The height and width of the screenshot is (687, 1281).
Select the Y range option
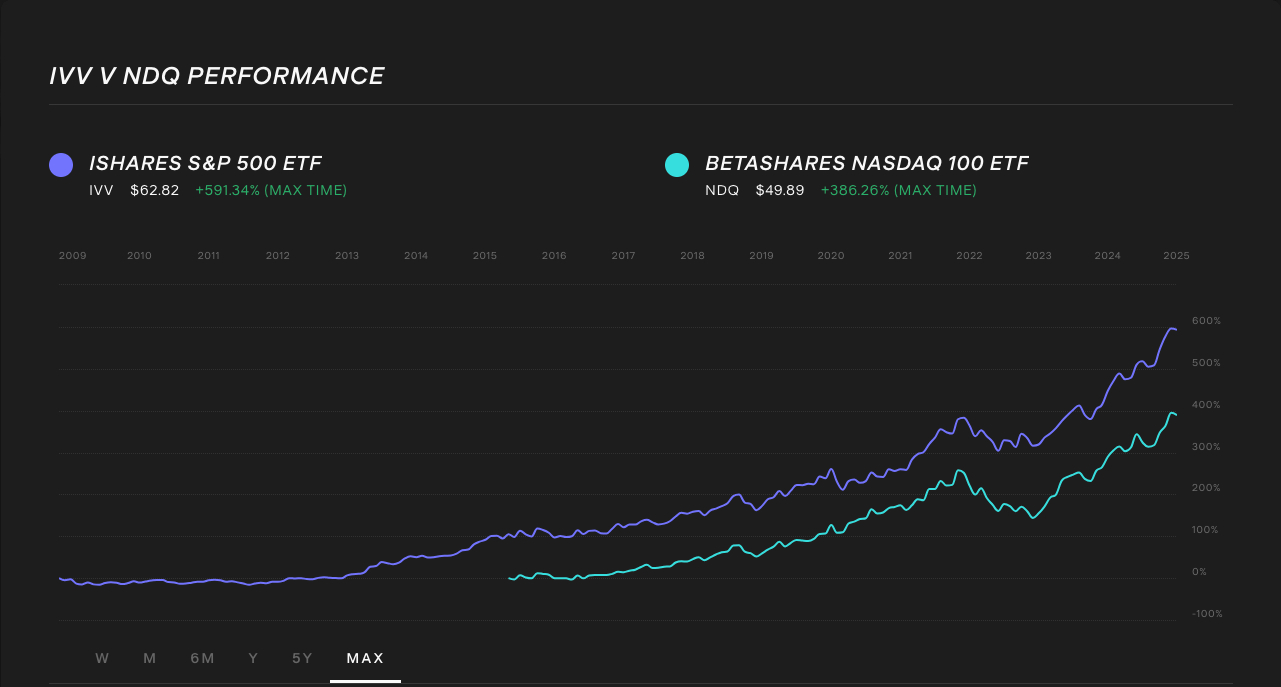click(252, 658)
